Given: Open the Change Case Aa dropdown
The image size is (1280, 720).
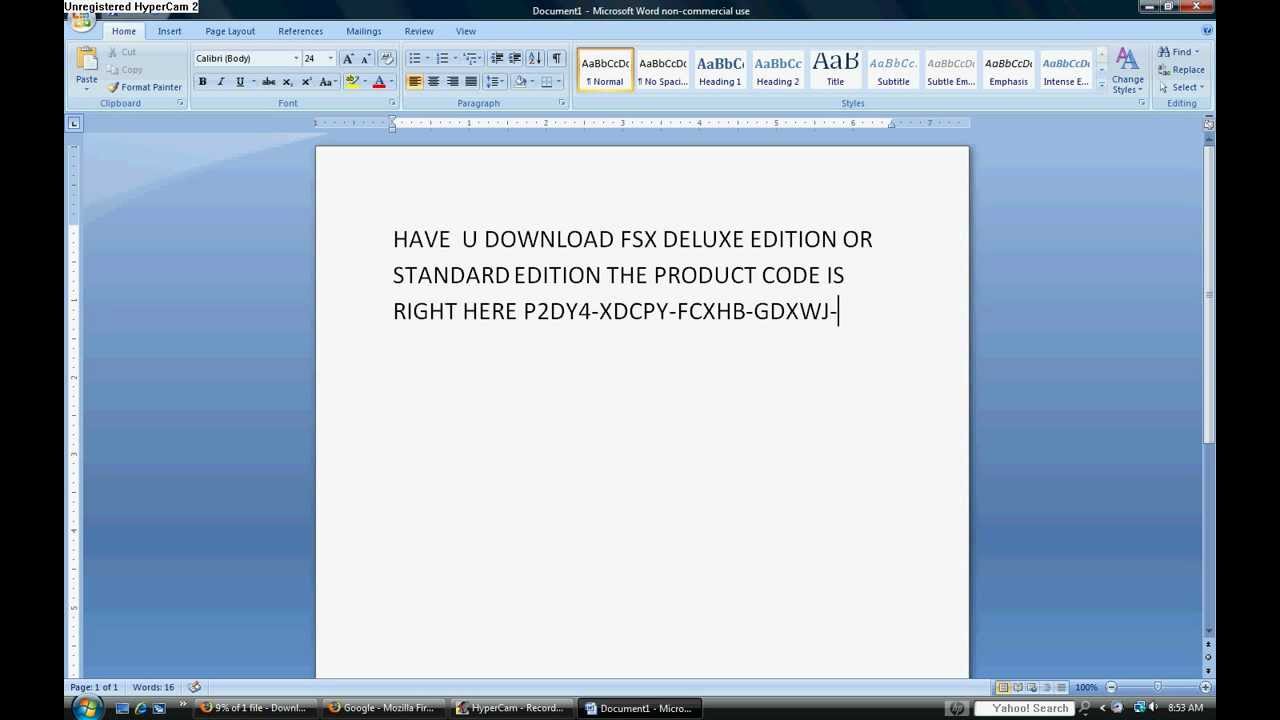Looking at the screenshot, I should [329, 82].
